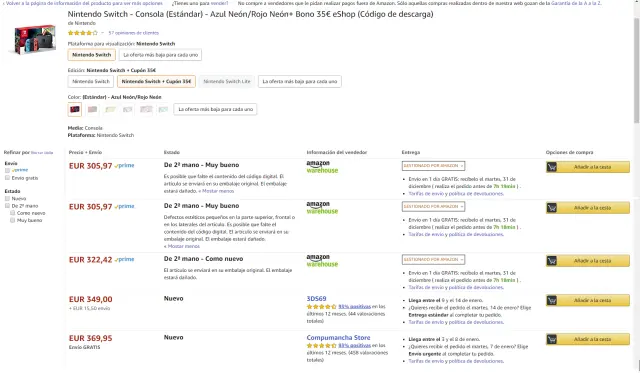Click the Prime badge next to EUR 322,42
This screenshot has width=640, height=373.
[124, 260]
